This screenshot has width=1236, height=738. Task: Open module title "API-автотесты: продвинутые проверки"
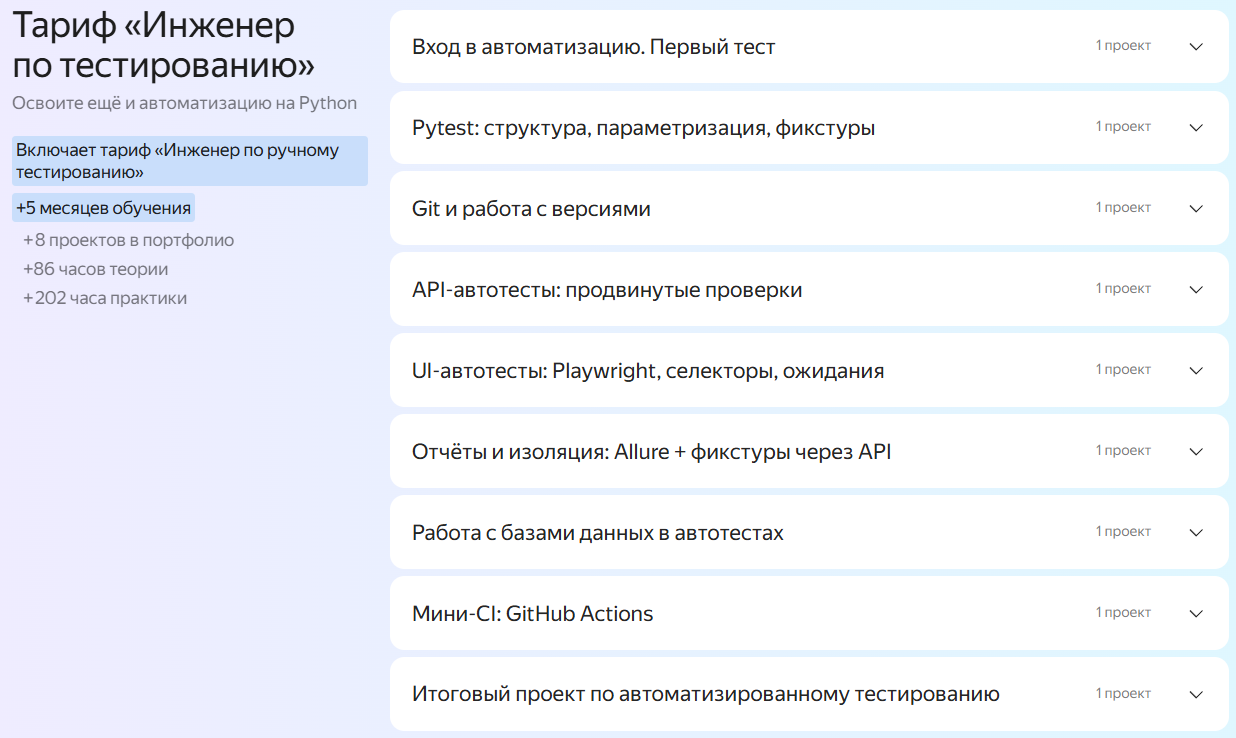click(x=607, y=290)
